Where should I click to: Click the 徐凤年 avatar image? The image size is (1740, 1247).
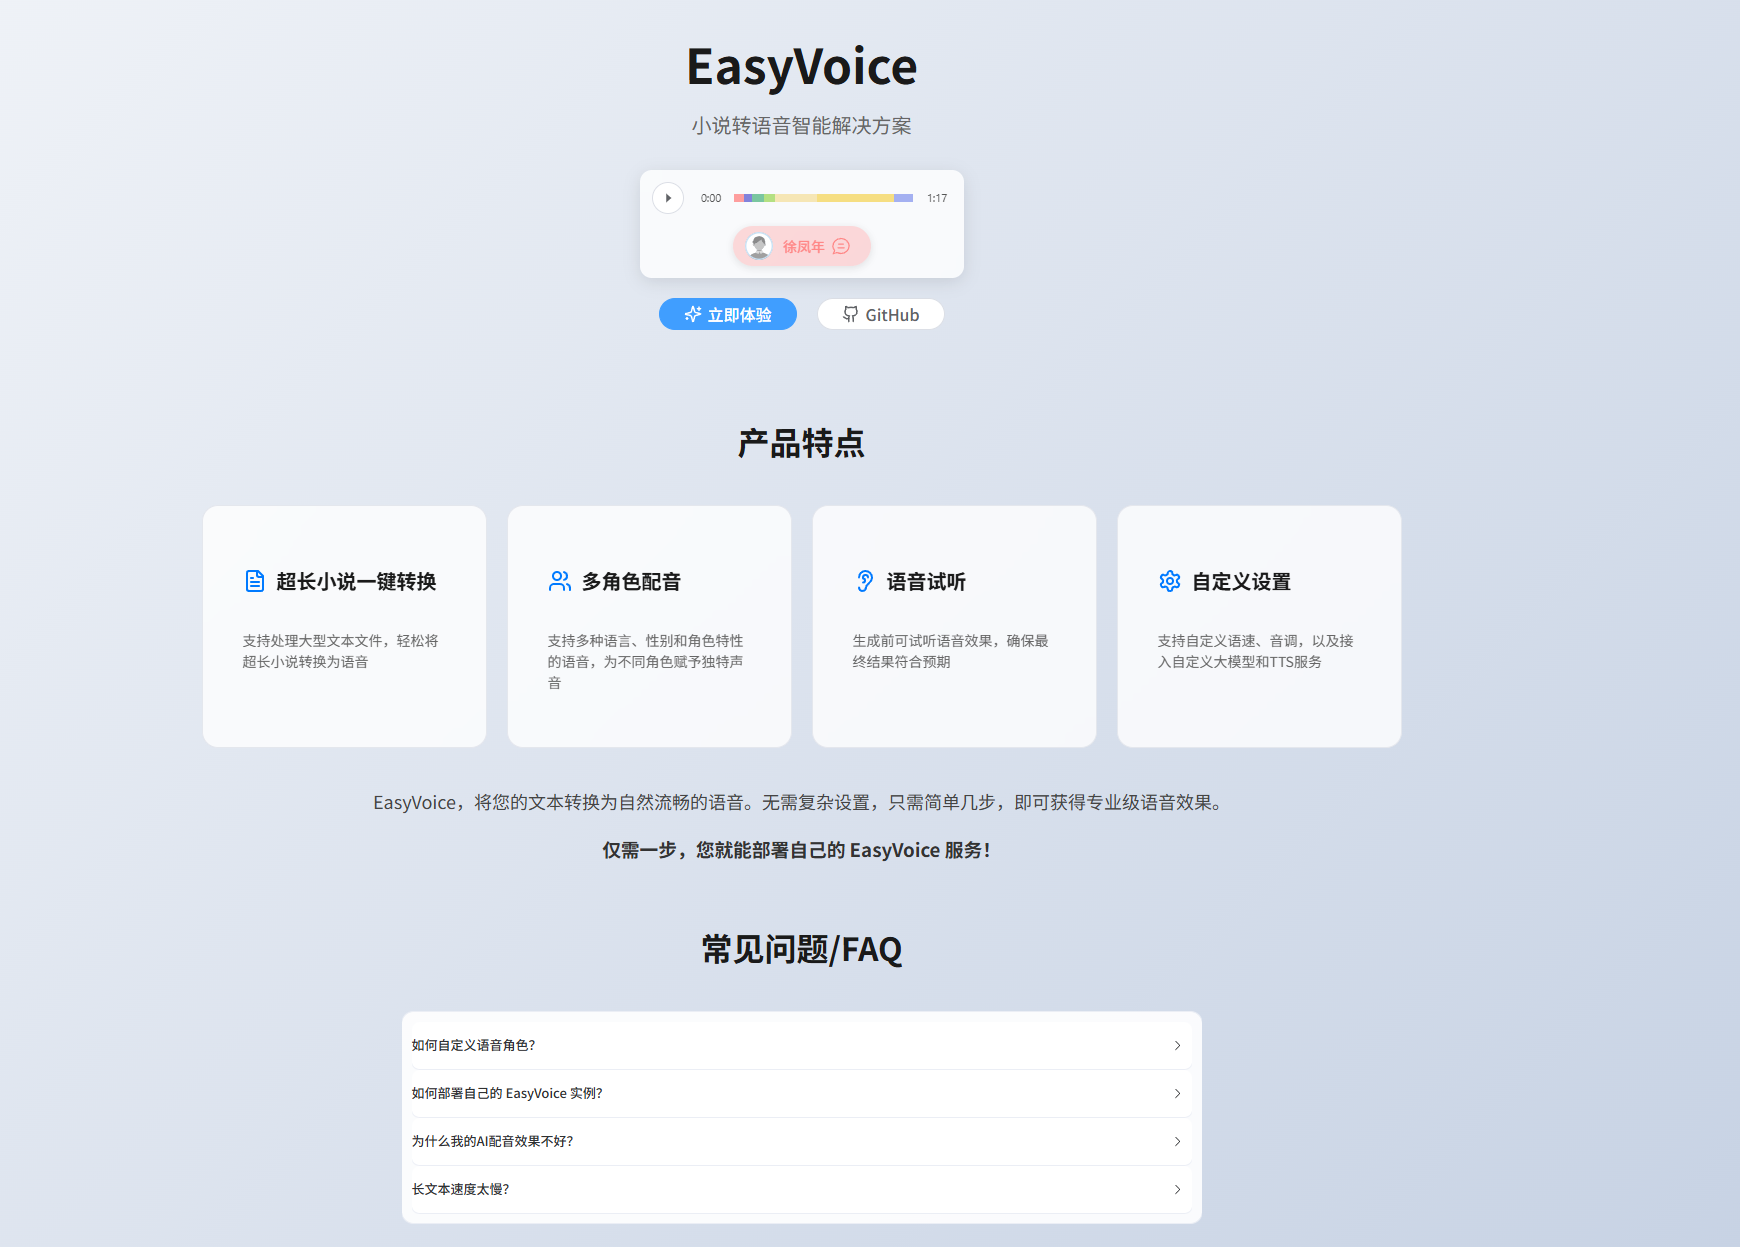point(760,246)
